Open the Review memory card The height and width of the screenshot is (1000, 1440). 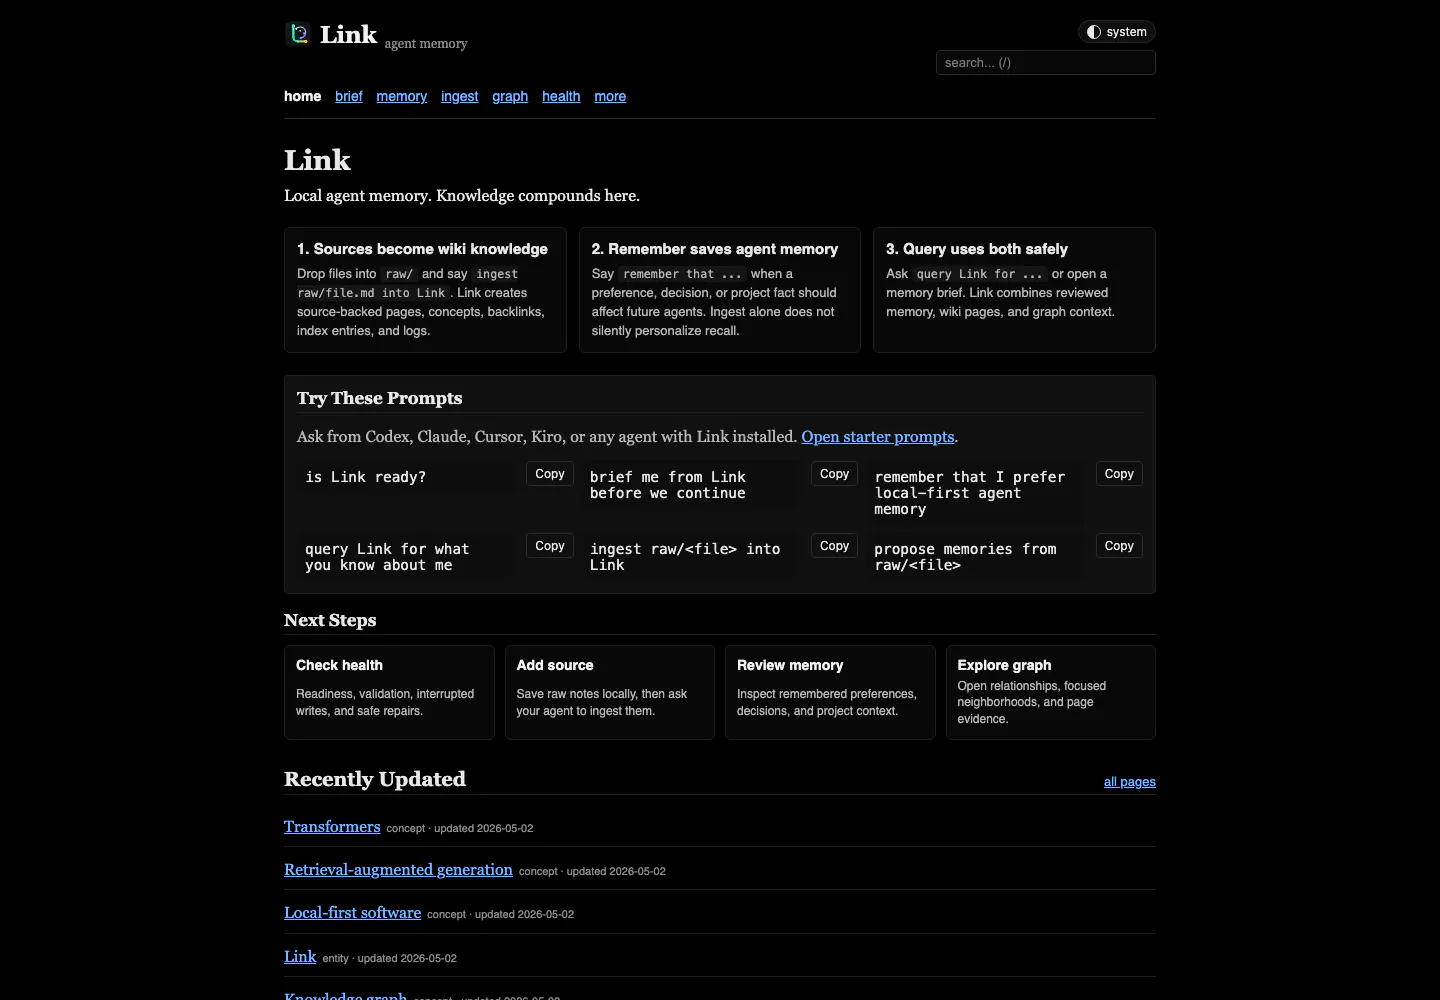(x=830, y=692)
